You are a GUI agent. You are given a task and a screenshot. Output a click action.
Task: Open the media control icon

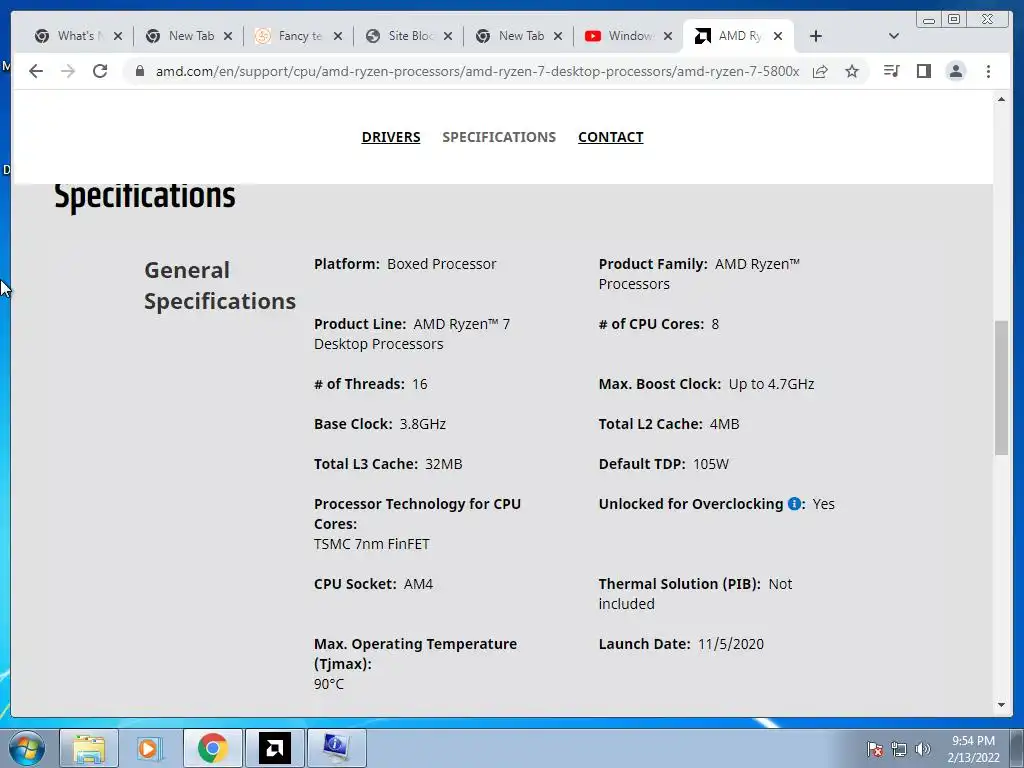(x=891, y=71)
